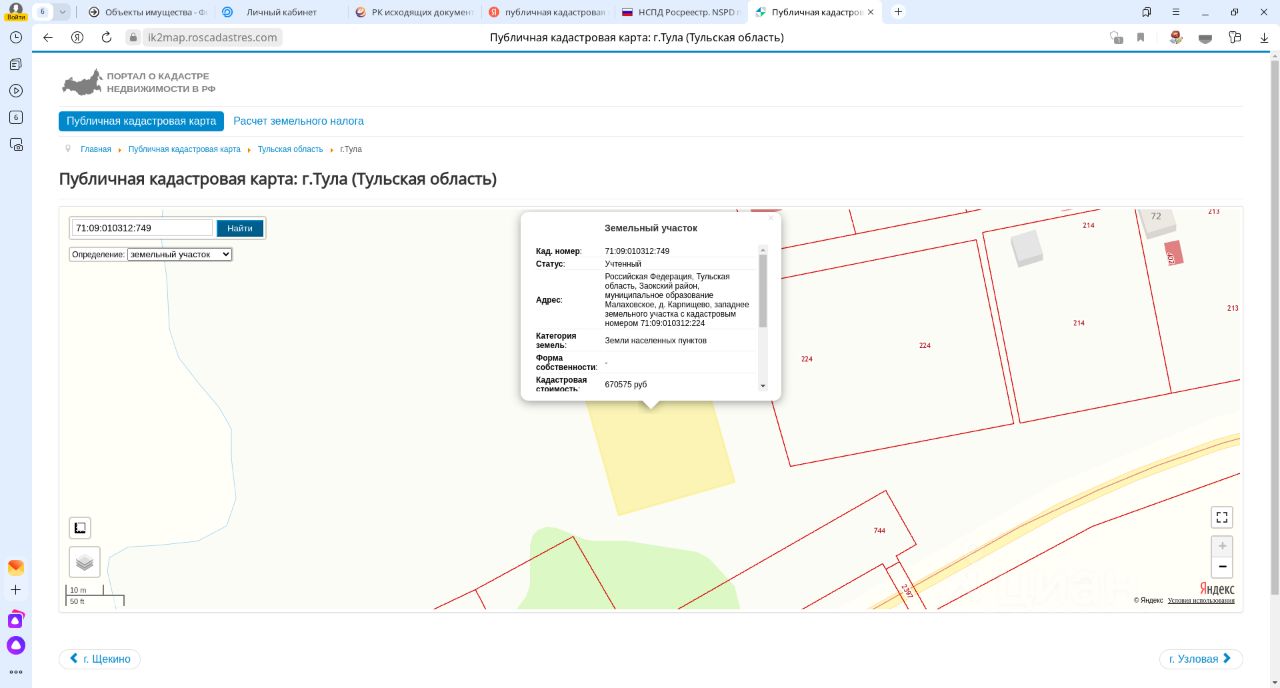
Task: Bookmark this page in the address bar
Action: pos(1140,37)
